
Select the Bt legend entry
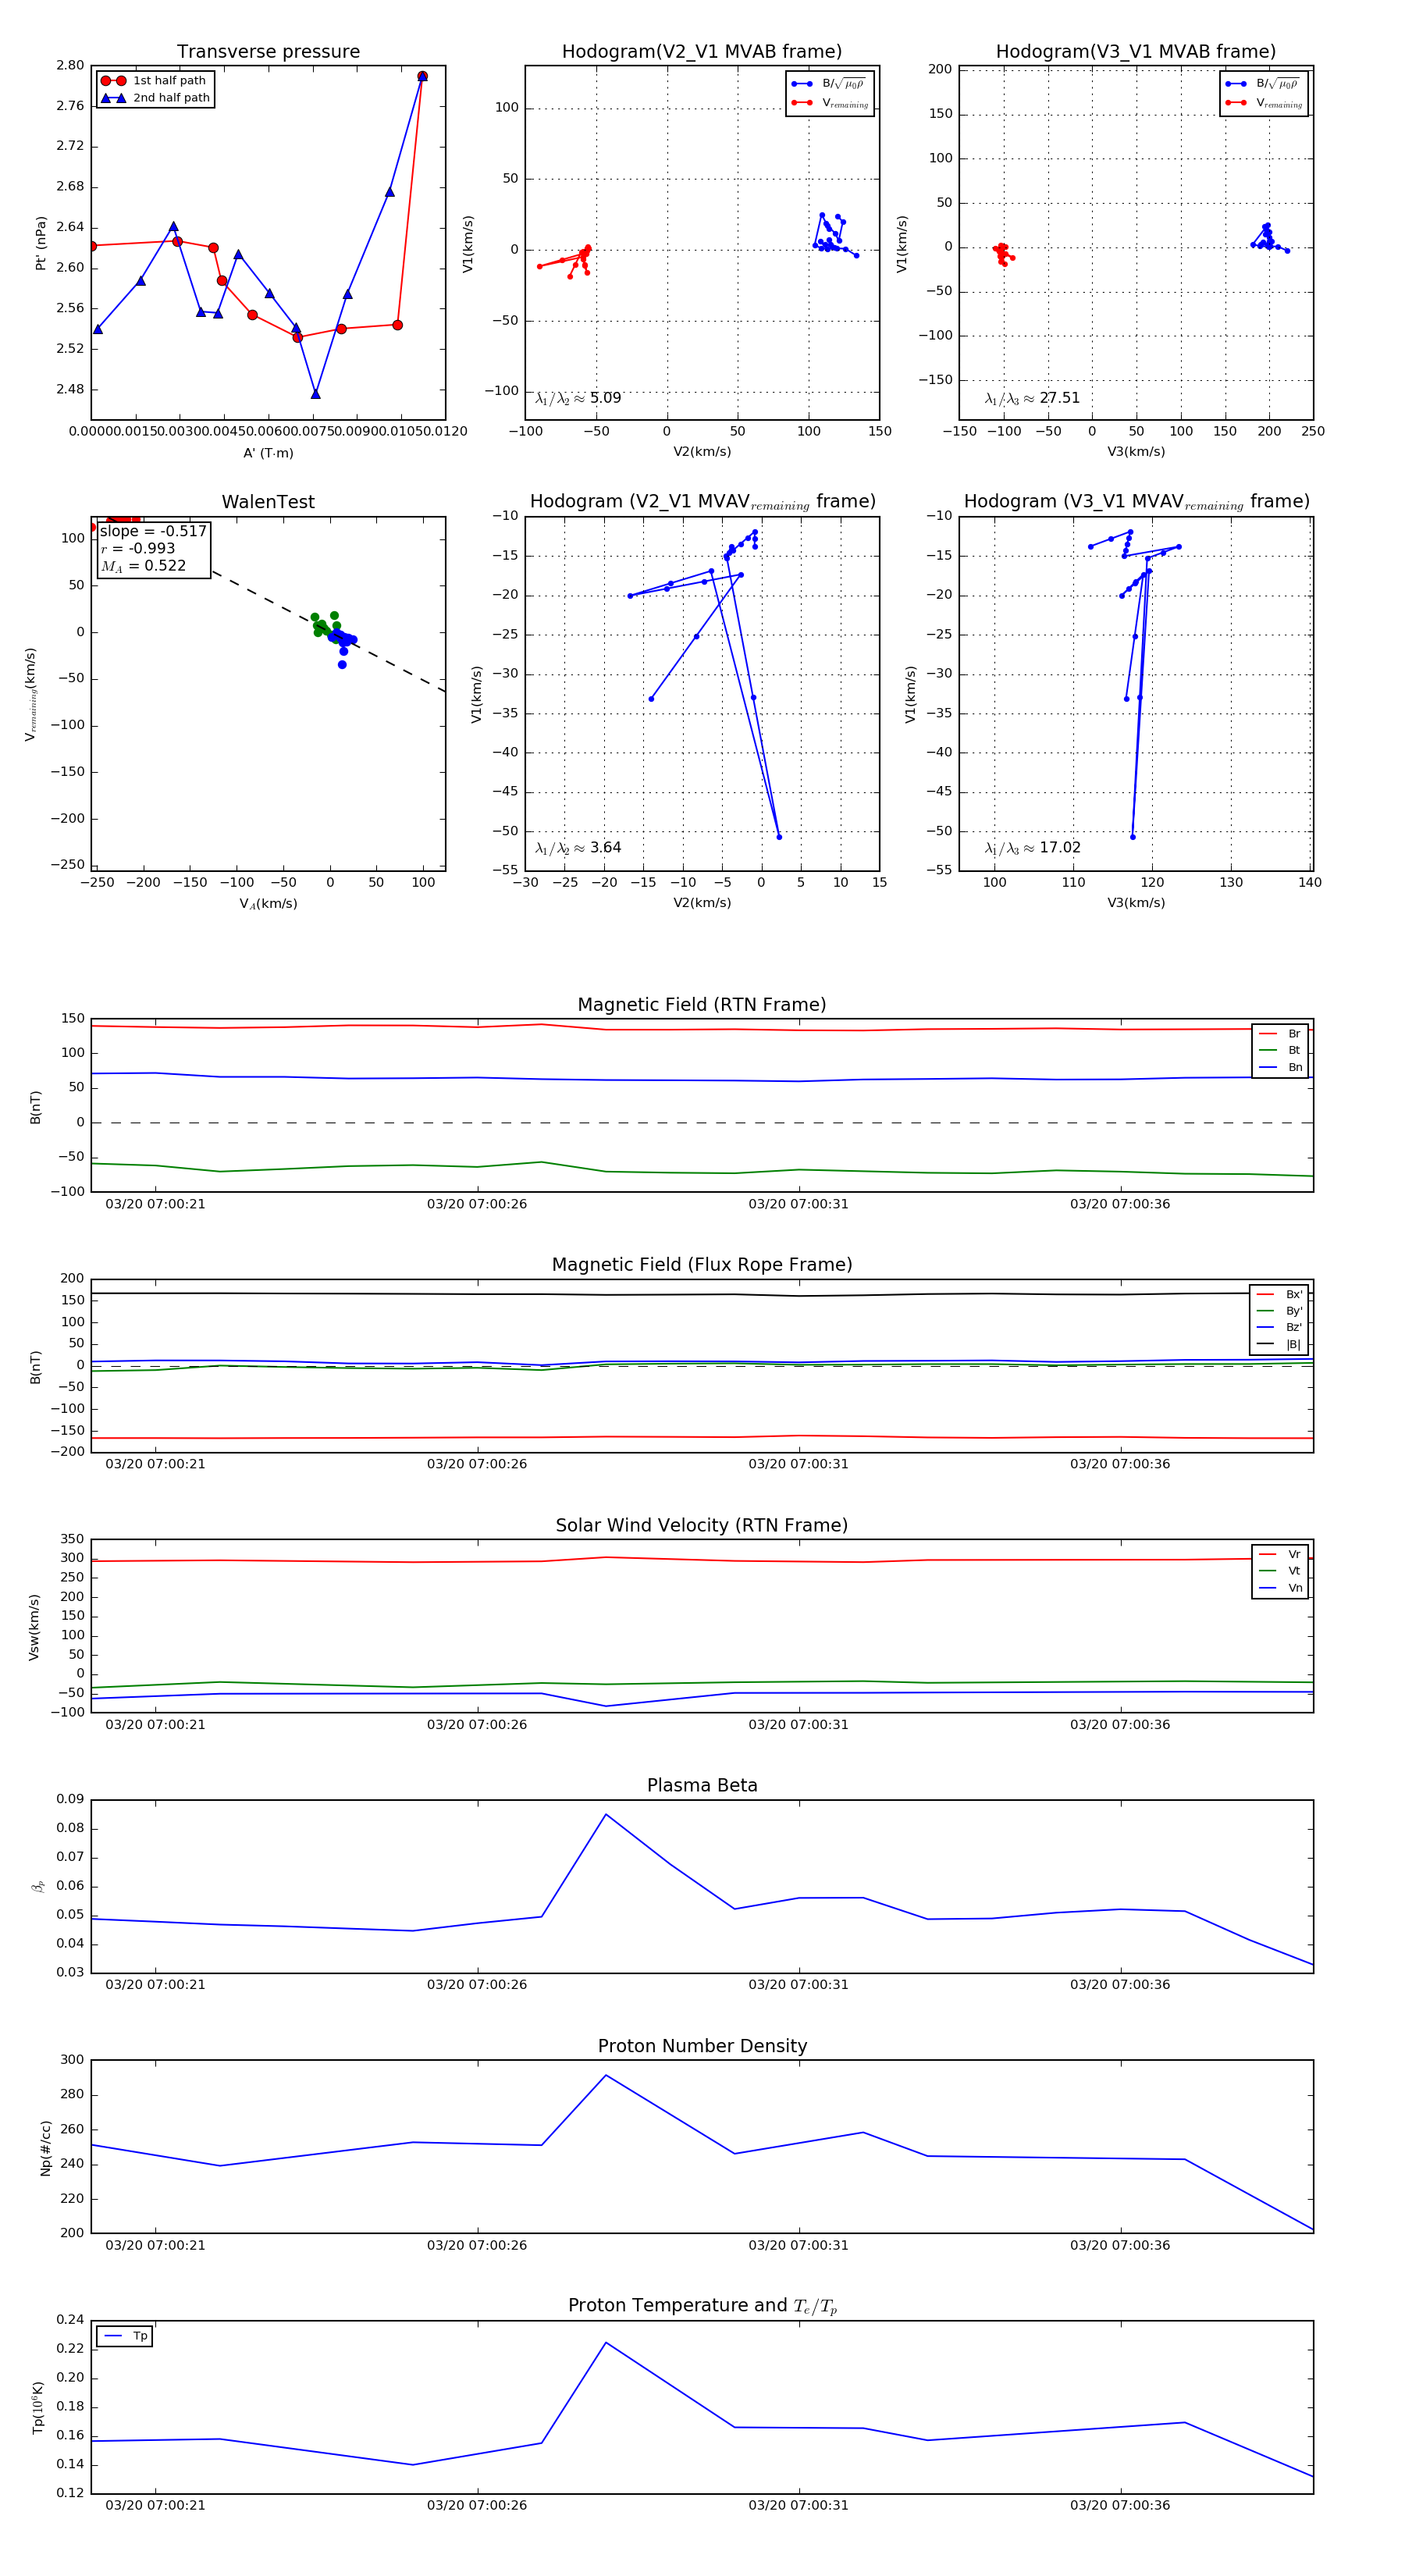point(1280,1051)
